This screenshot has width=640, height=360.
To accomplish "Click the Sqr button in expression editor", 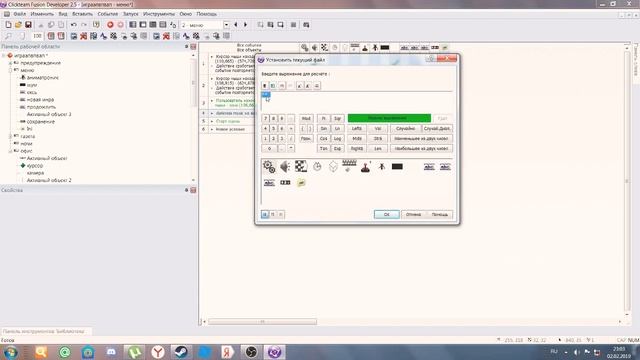I will click(x=338, y=118).
